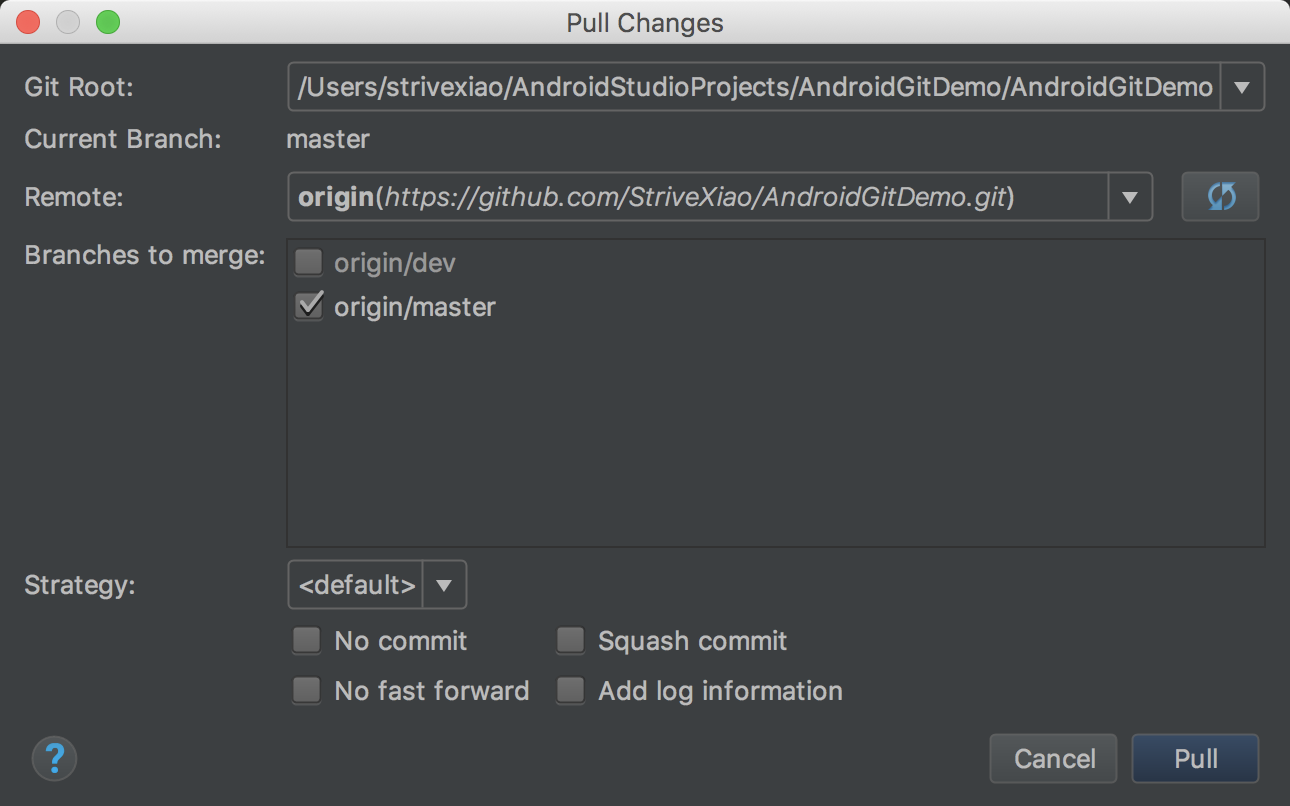Screen dimensions: 1290x806
Task: Click the origin/dev branch label
Action: [395, 264]
